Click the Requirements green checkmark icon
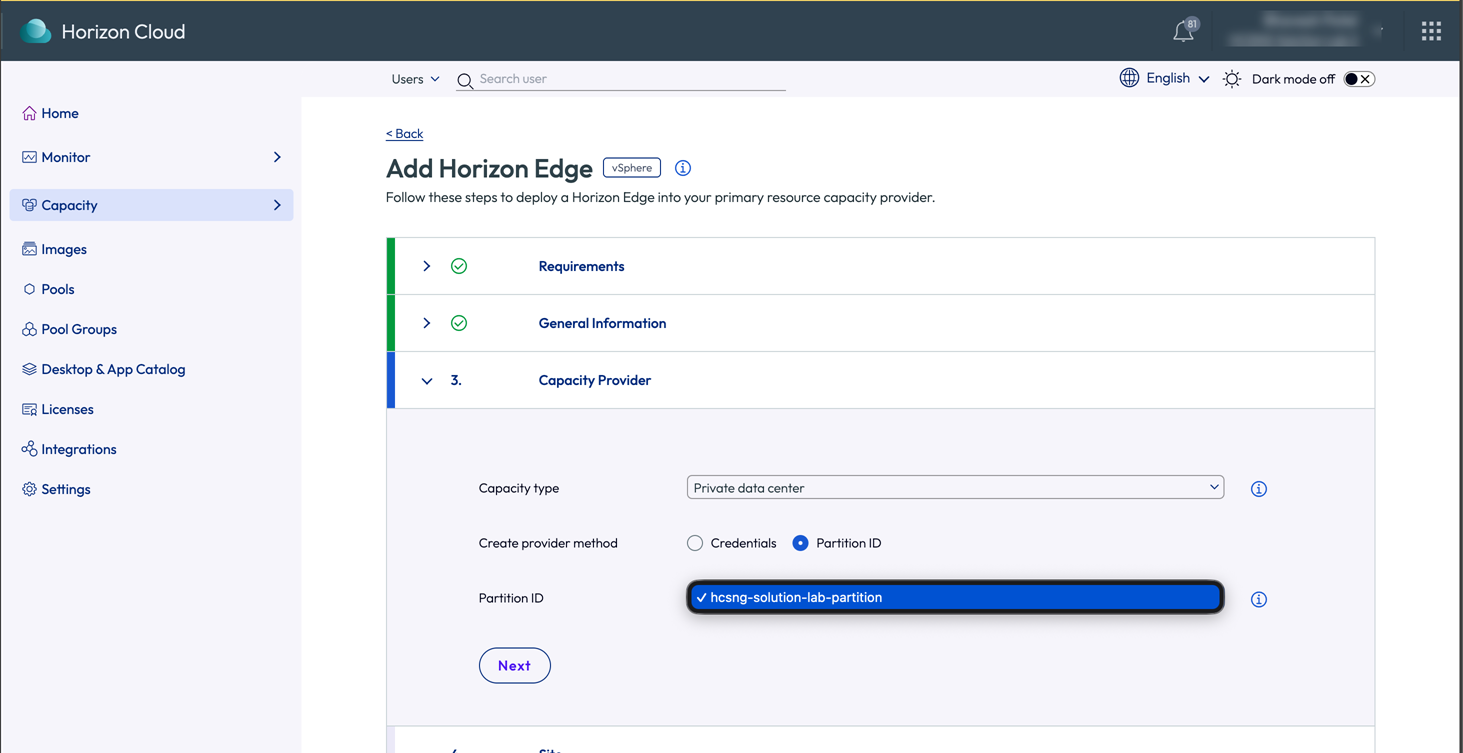Viewport: 1463px width, 753px height. click(x=459, y=266)
